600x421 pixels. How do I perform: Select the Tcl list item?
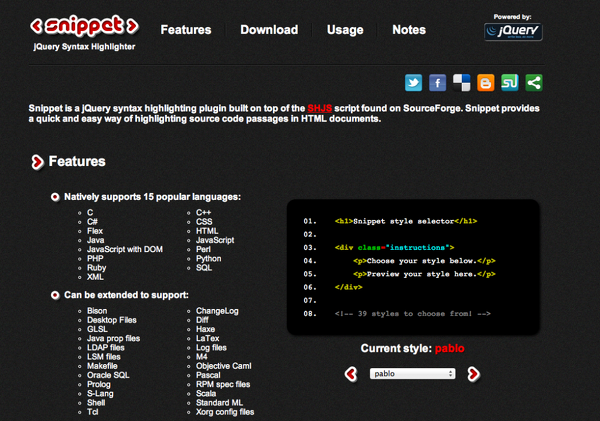(x=93, y=412)
